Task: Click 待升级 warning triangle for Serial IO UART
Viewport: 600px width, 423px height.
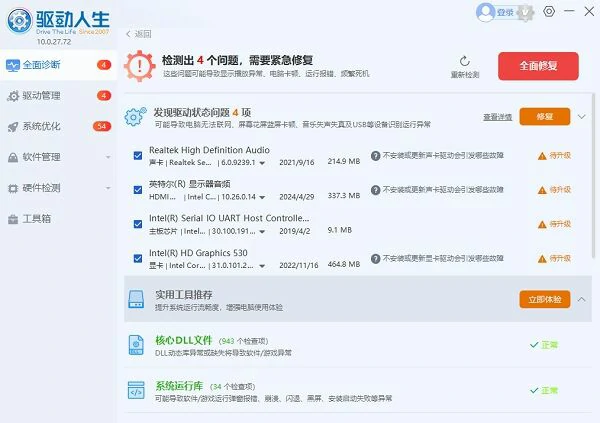Action: 542,225
